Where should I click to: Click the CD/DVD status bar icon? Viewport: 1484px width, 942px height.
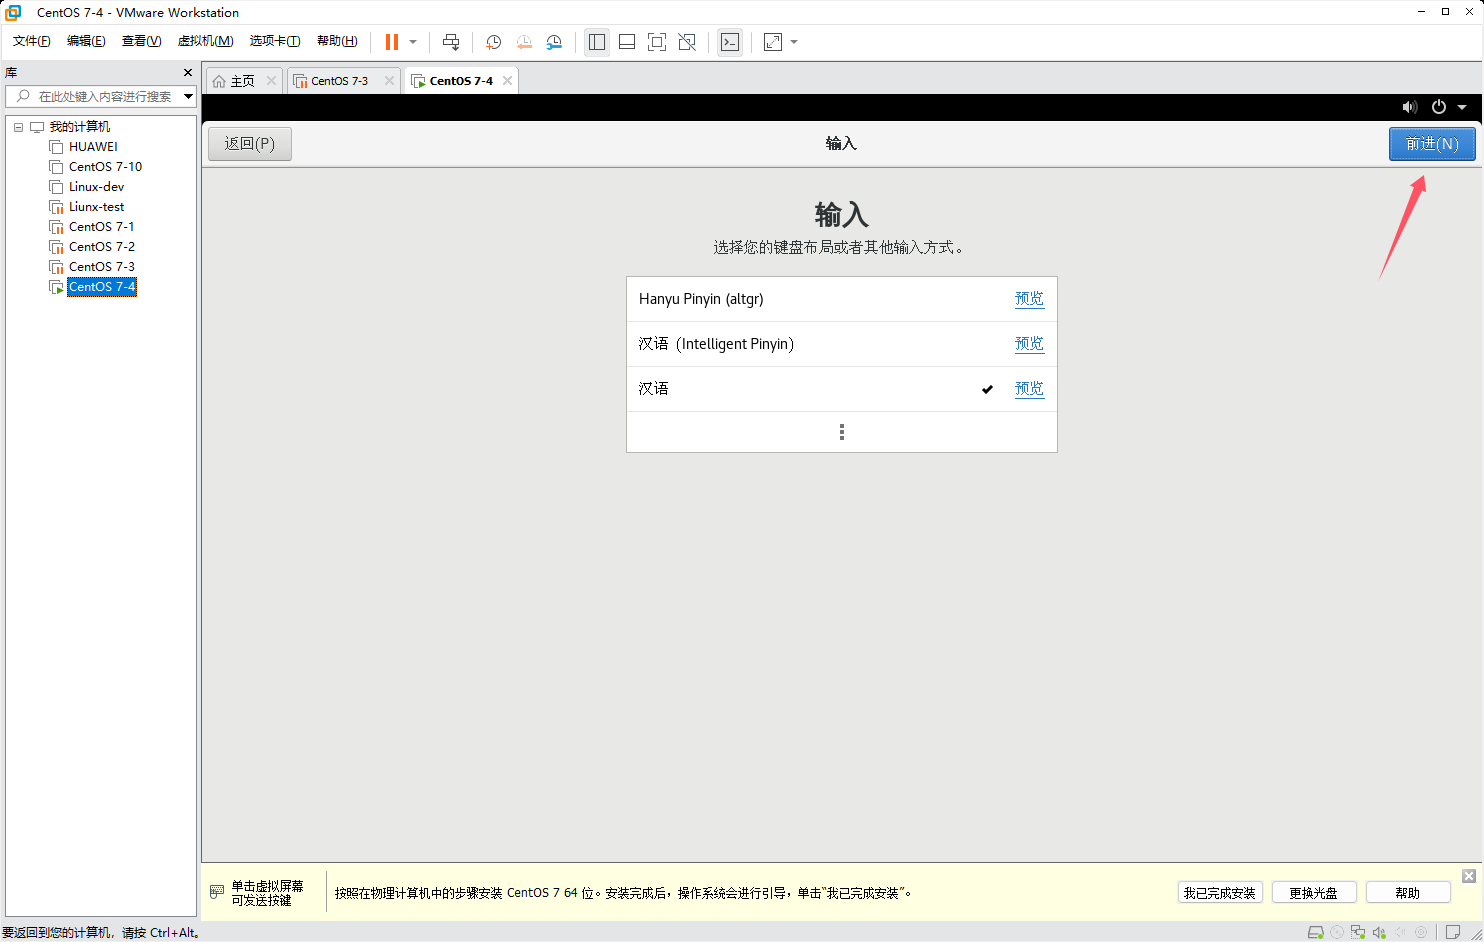(x=1337, y=932)
